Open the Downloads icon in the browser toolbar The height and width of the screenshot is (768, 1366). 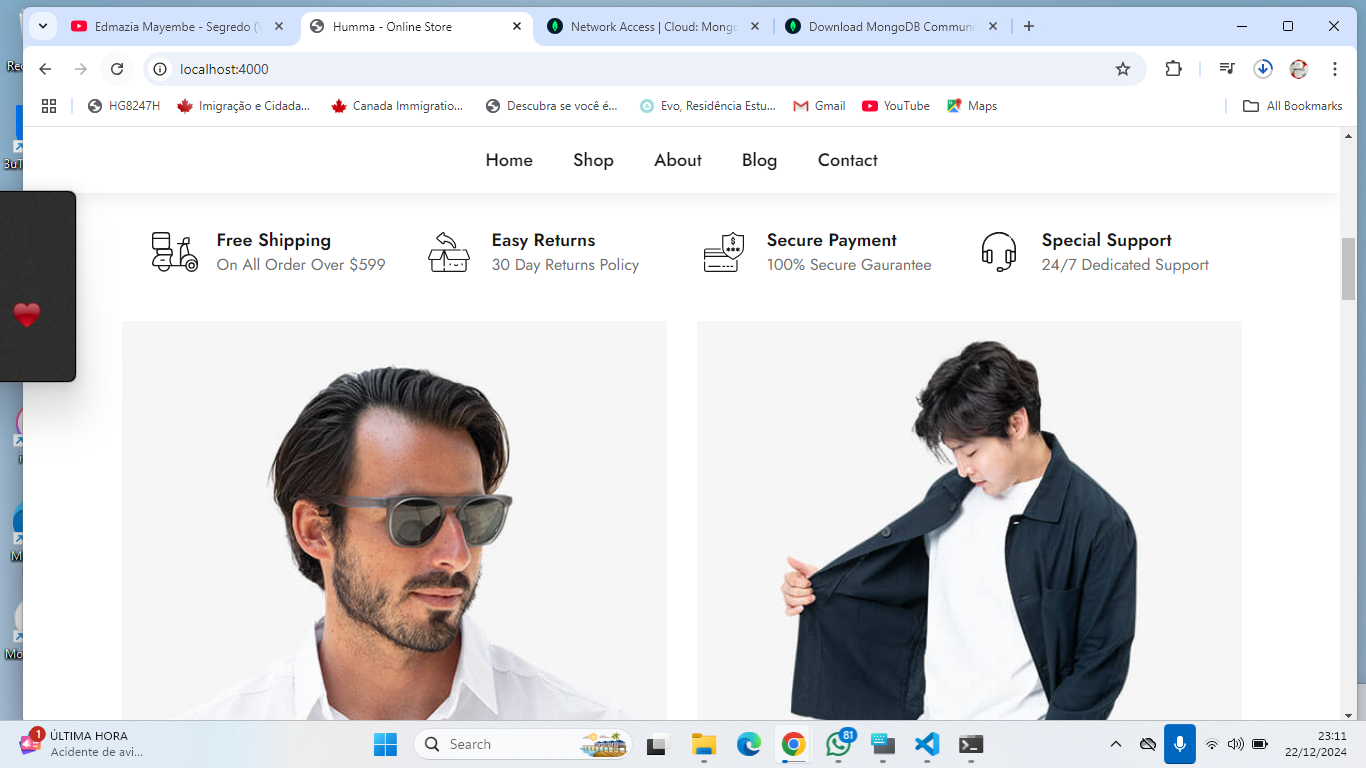pyautogui.click(x=1262, y=69)
